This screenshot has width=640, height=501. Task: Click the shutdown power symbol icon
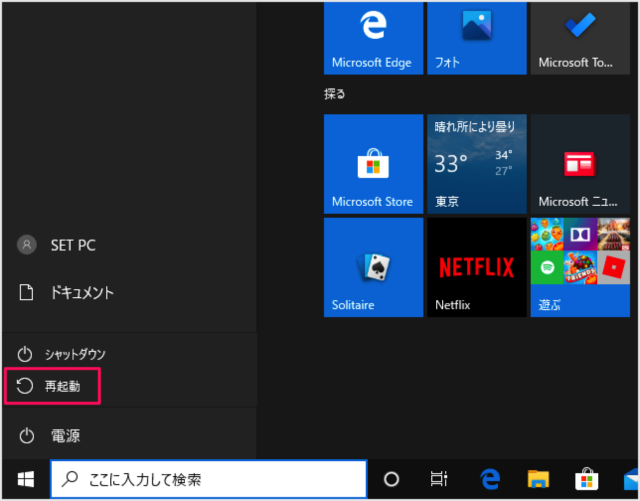tap(25, 354)
